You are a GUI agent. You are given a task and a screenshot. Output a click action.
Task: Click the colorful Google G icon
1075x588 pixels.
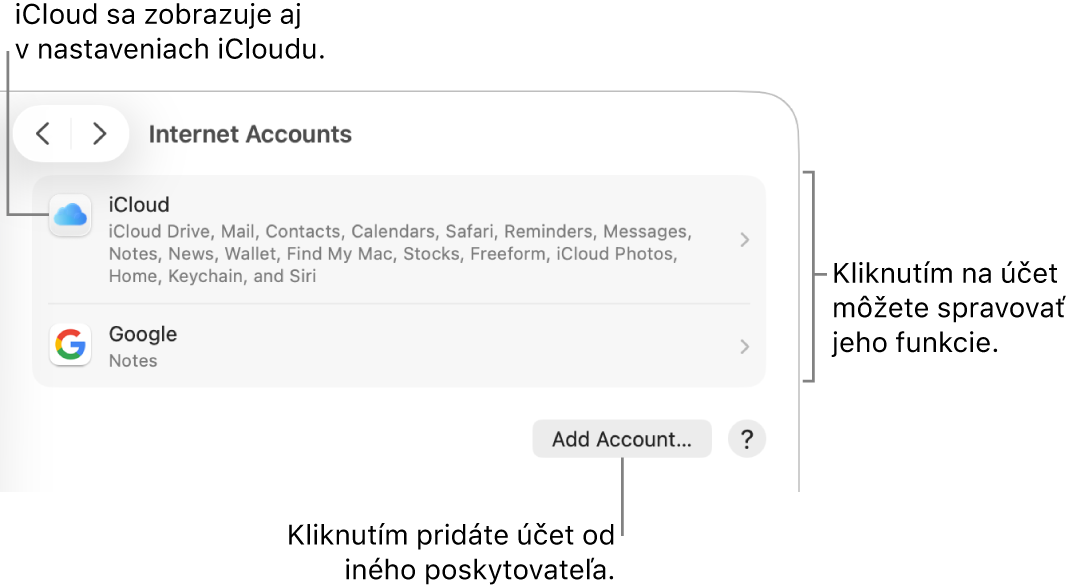point(70,344)
